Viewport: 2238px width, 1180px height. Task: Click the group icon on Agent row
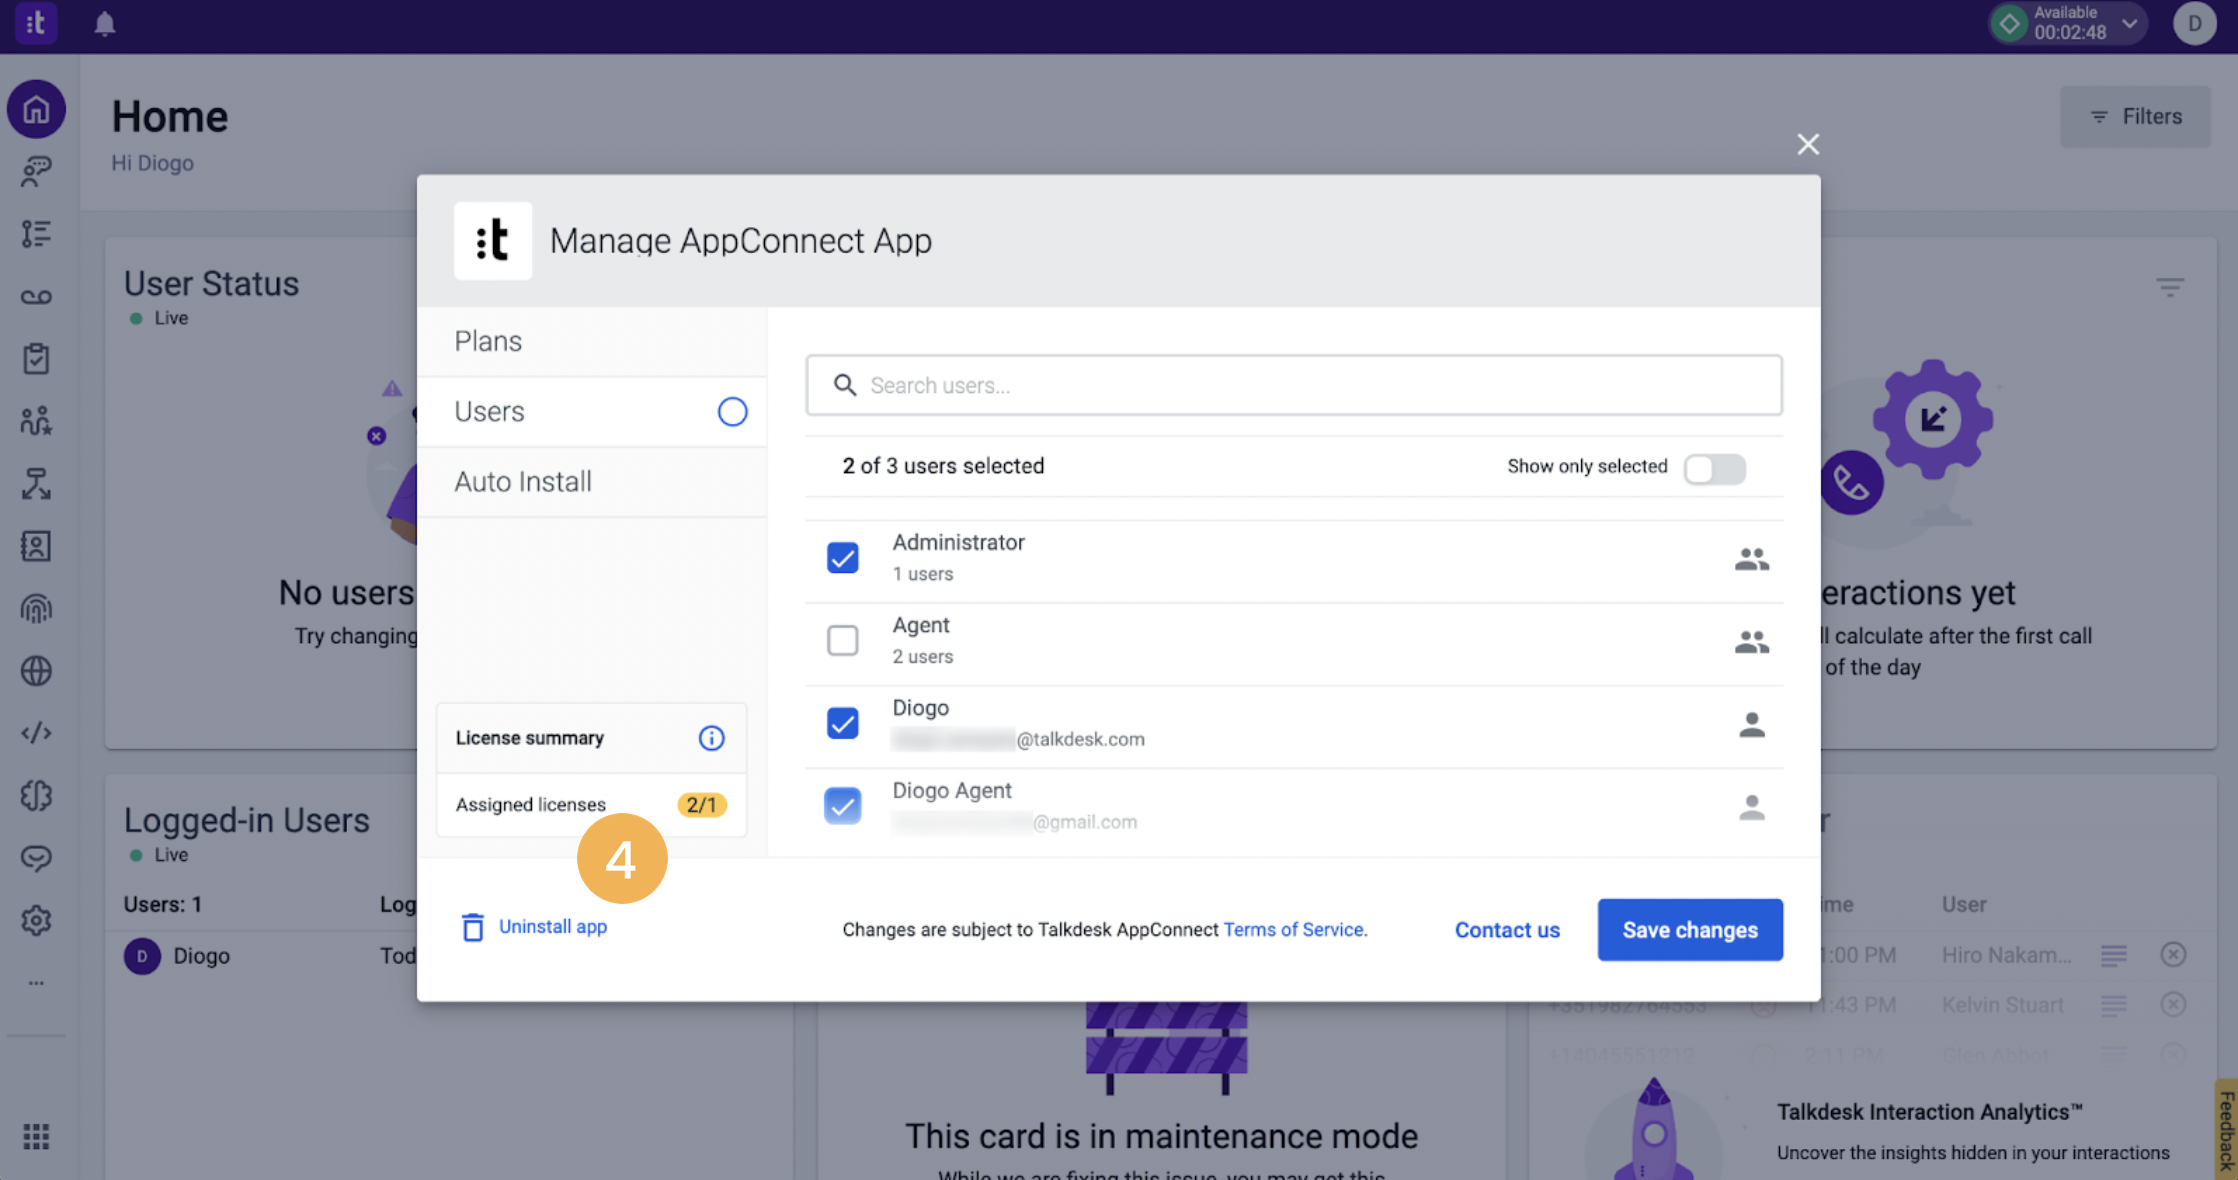(x=1752, y=641)
